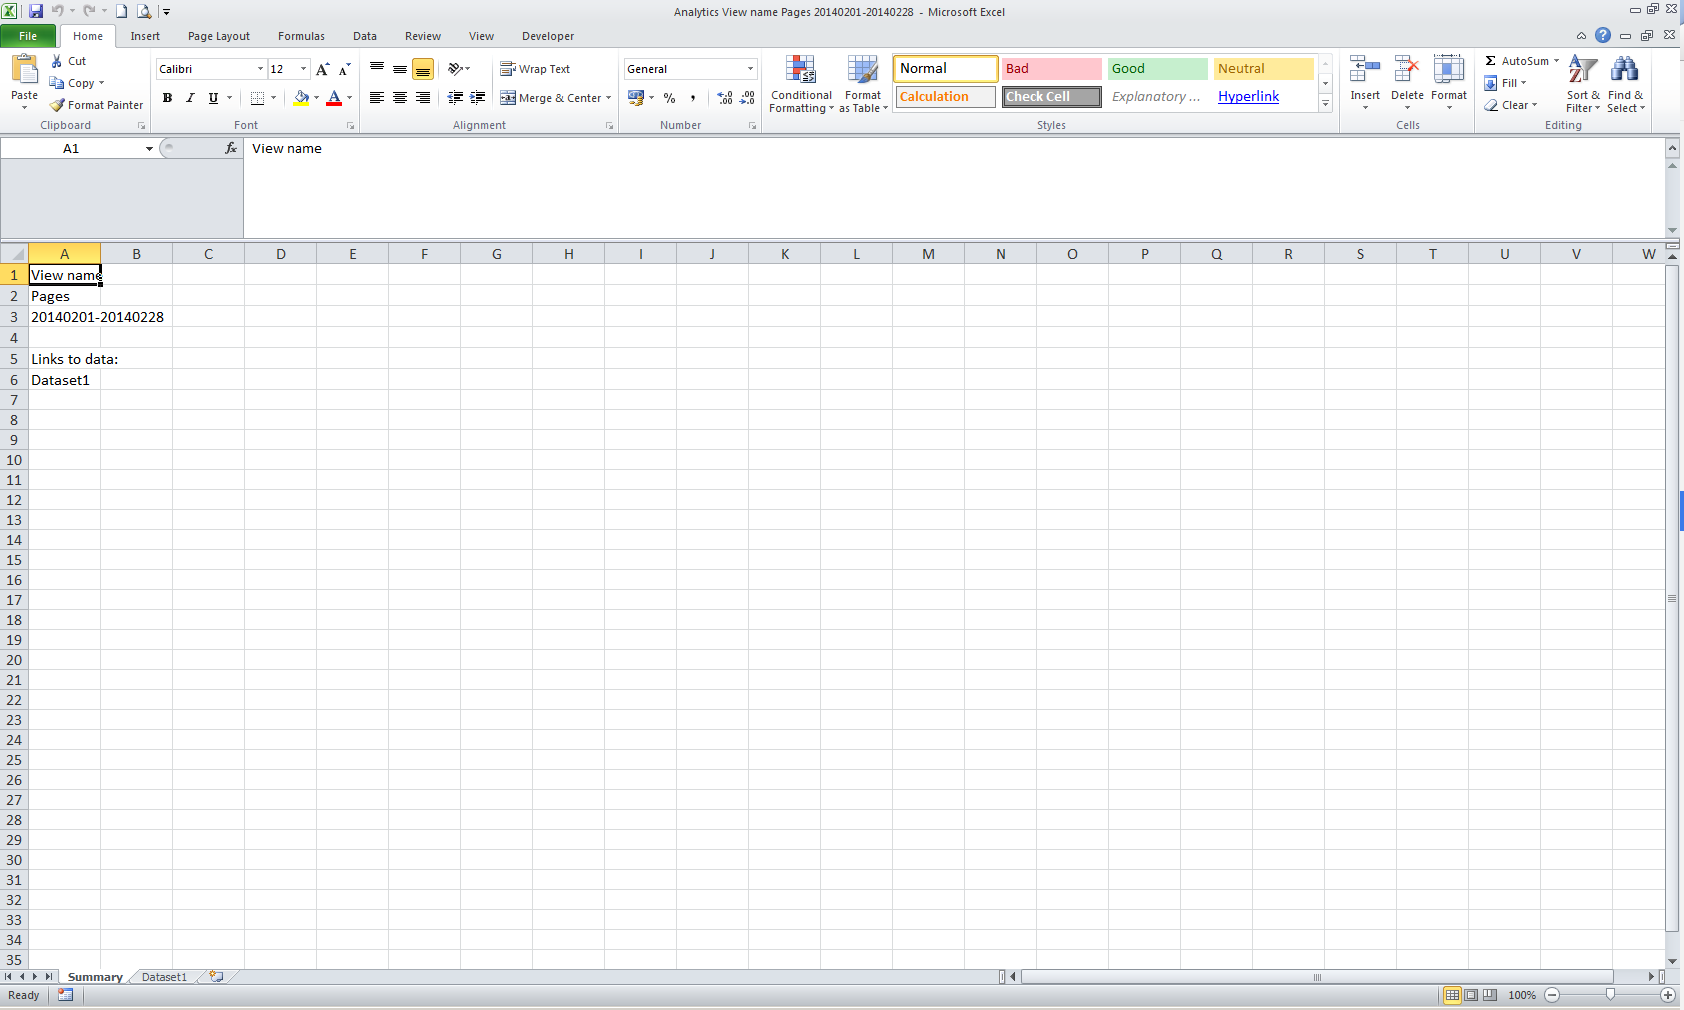Toggle Italic formatting

tap(190, 98)
